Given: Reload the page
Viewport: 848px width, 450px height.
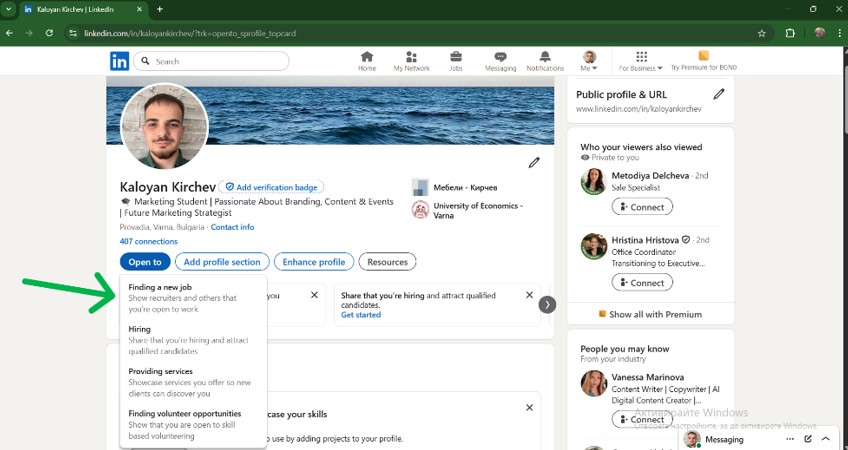Looking at the screenshot, I should pos(49,33).
